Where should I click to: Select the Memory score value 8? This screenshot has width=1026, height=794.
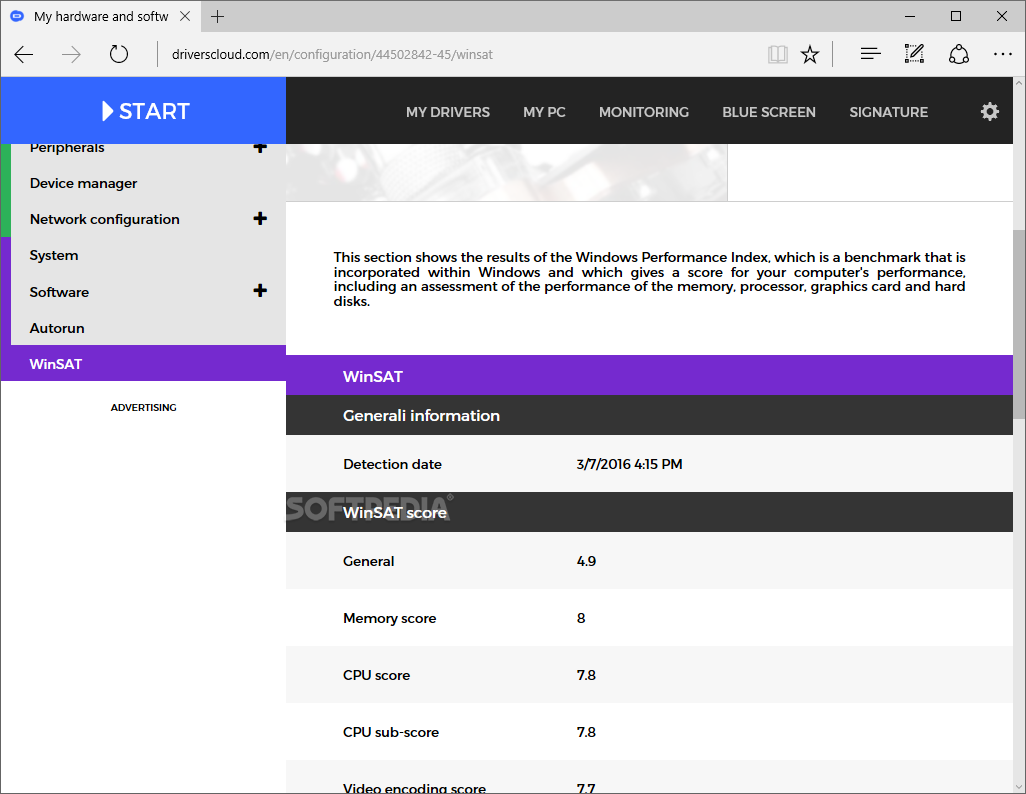coord(580,618)
